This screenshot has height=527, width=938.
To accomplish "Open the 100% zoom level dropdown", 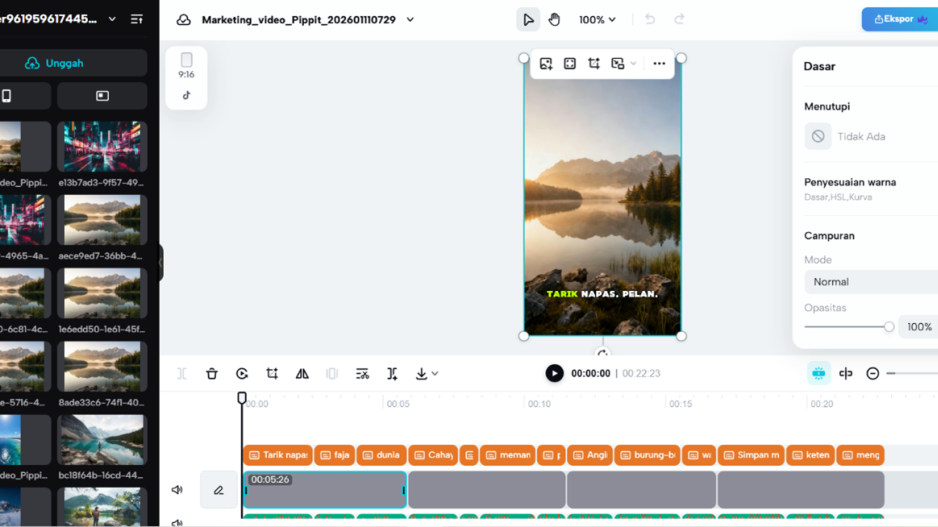I will pos(597,19).
